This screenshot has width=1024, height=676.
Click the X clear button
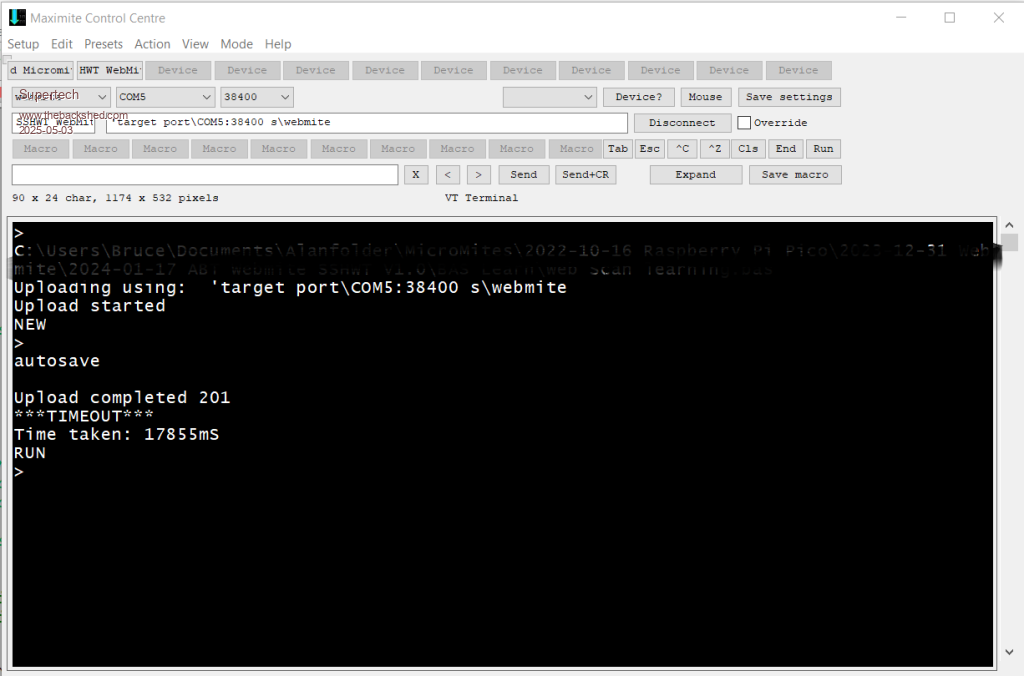[x=415, y=174]
